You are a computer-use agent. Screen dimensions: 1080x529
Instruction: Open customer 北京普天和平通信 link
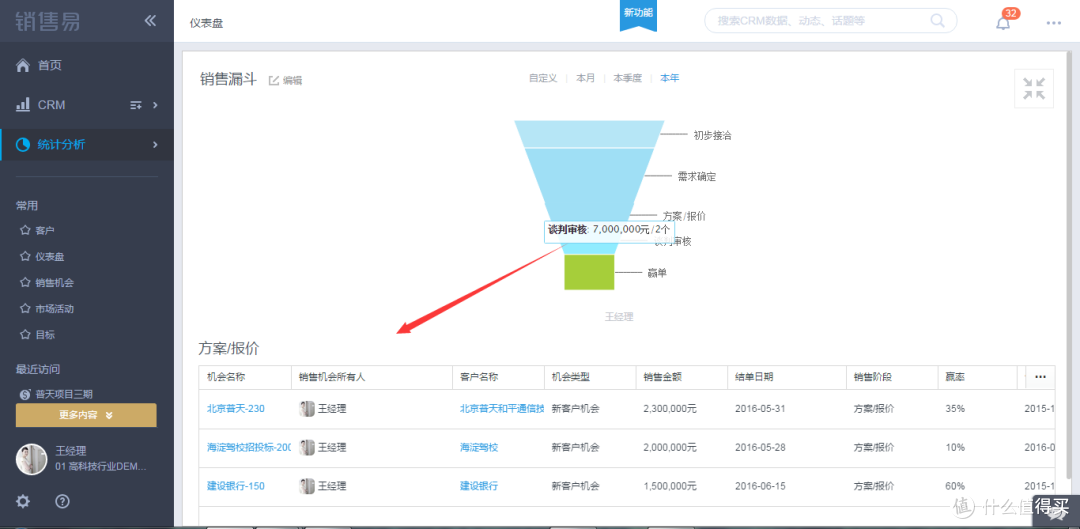tap(502, 408)
